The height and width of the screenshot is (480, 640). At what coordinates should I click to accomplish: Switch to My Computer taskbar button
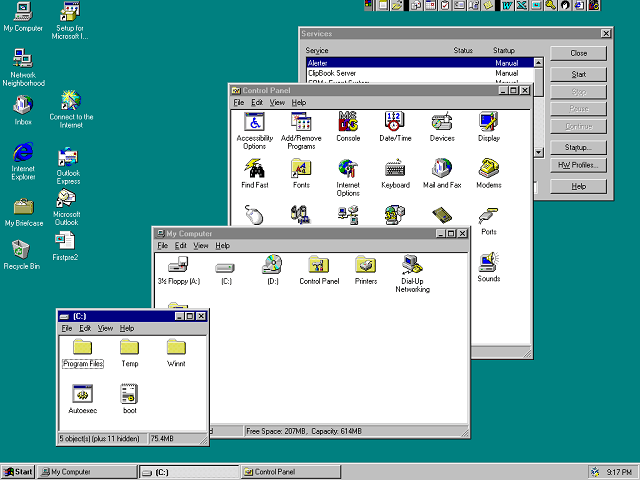coord(87,472)
